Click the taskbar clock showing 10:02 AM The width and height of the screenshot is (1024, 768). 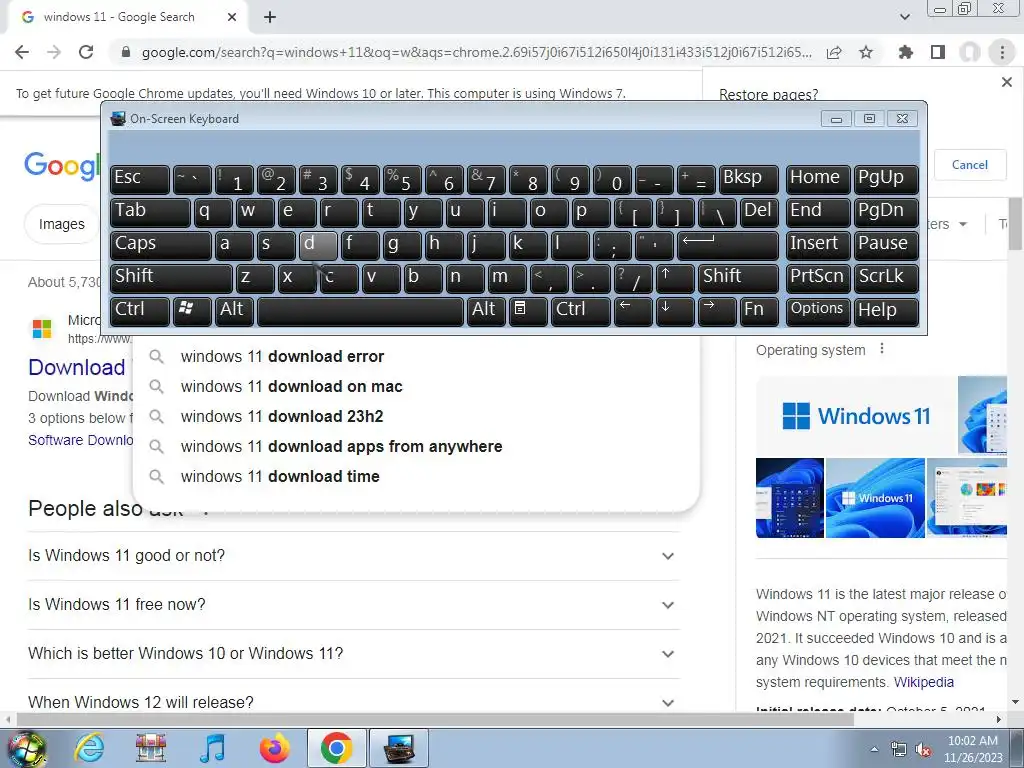click(972, 749)
